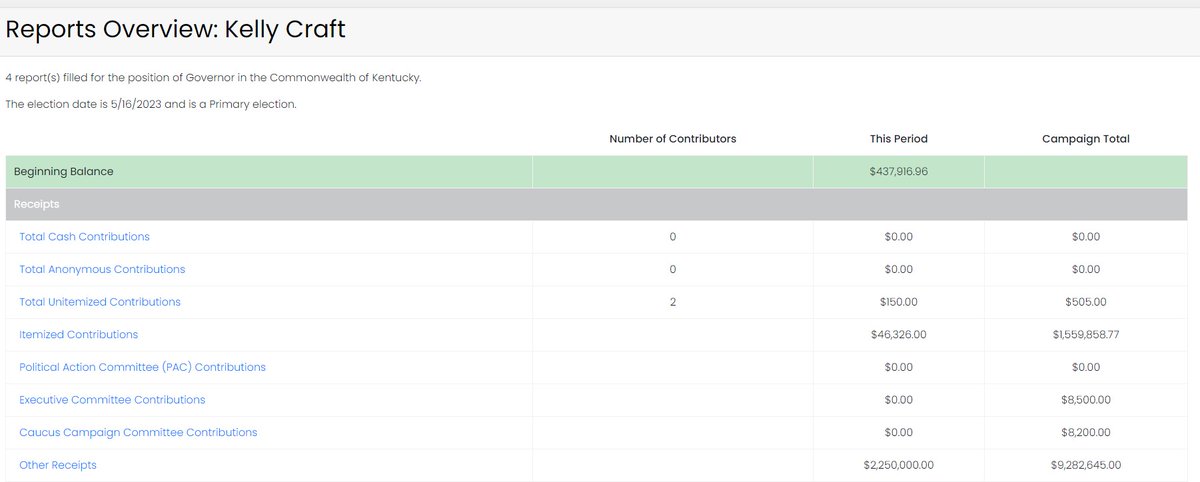Select Executive Committee this-period $0.00 value
Screen dimensions: 1200x482
[x=899, y=400]
